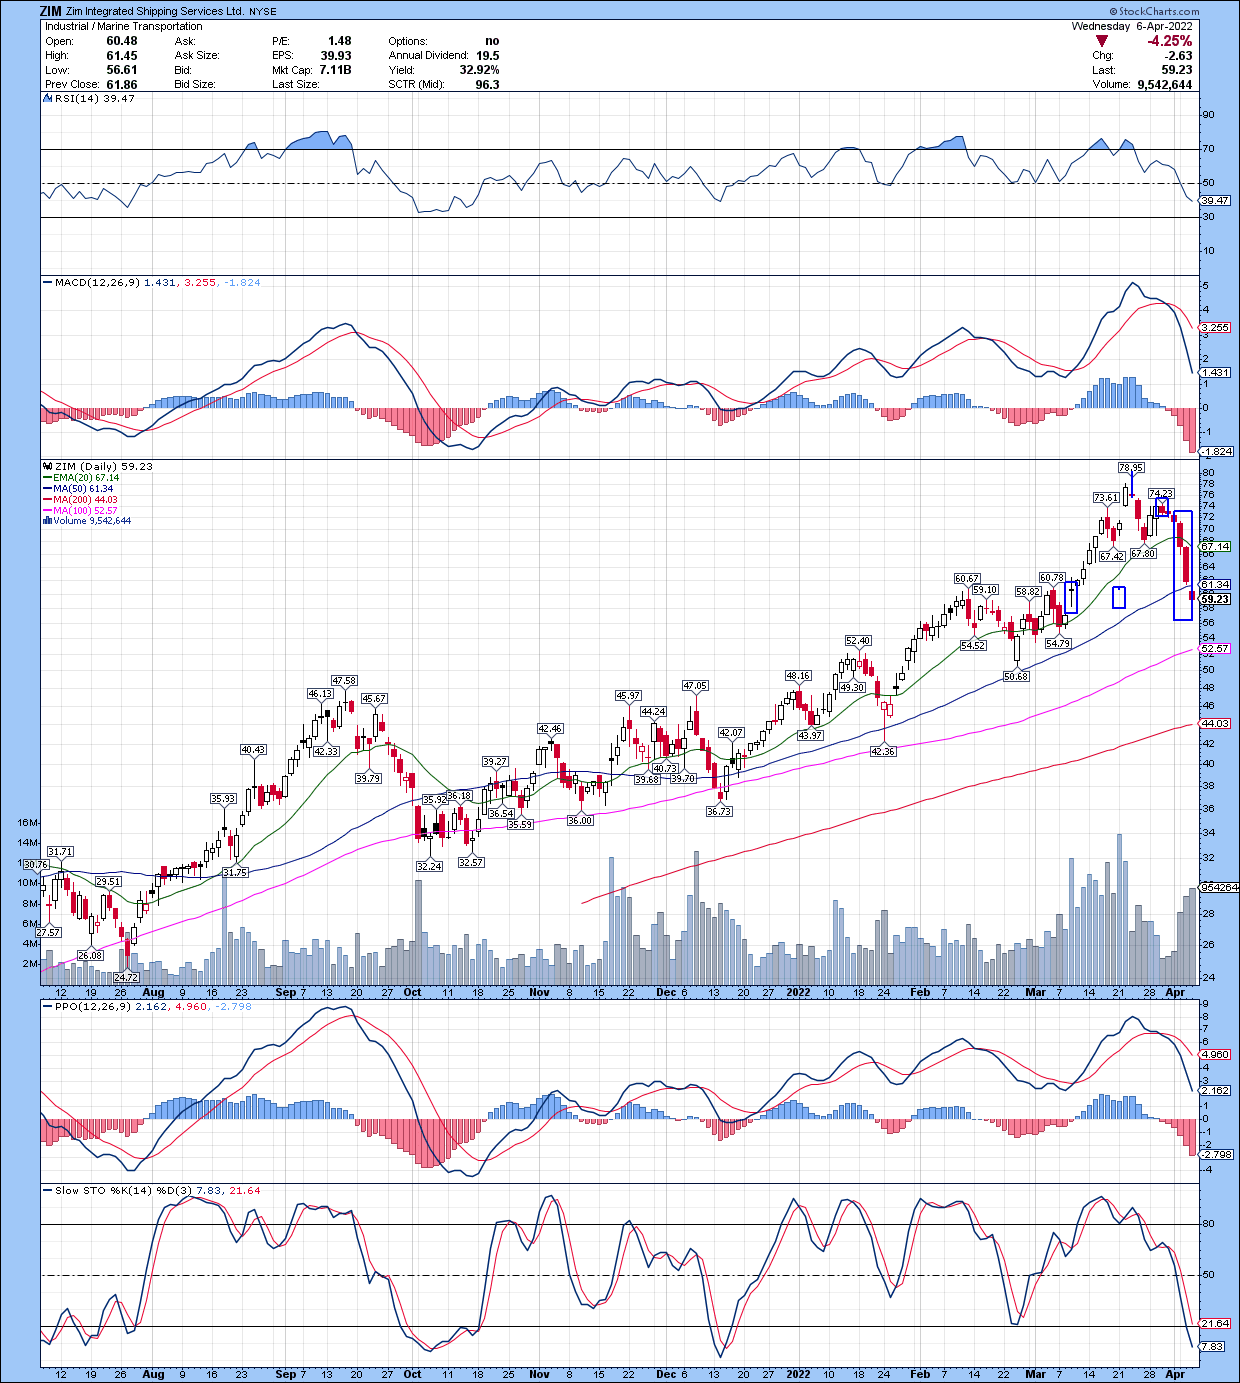This screenshot has width=1240, height=1383.
Task: Click the ZIM ticker symbol in the header
Action: point(50,11)
